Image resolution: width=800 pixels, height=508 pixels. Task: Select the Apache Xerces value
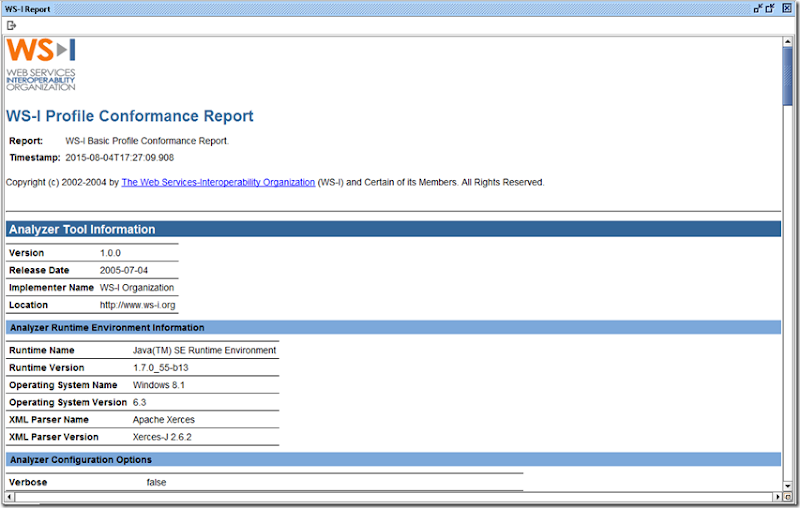(164, 420)
